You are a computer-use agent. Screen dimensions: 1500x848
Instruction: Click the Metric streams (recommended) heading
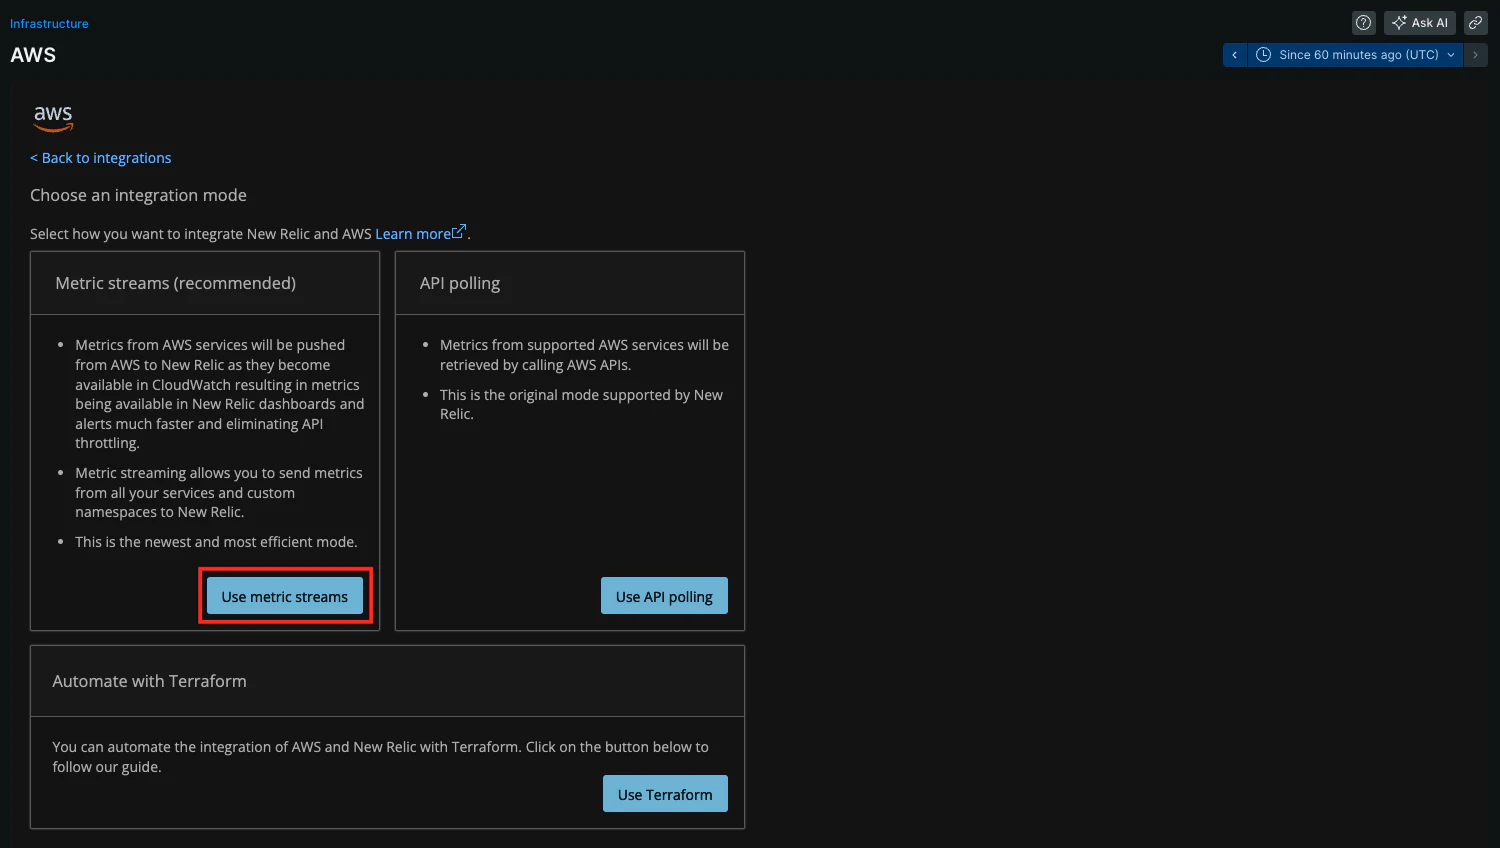click(x=176, y=283)
